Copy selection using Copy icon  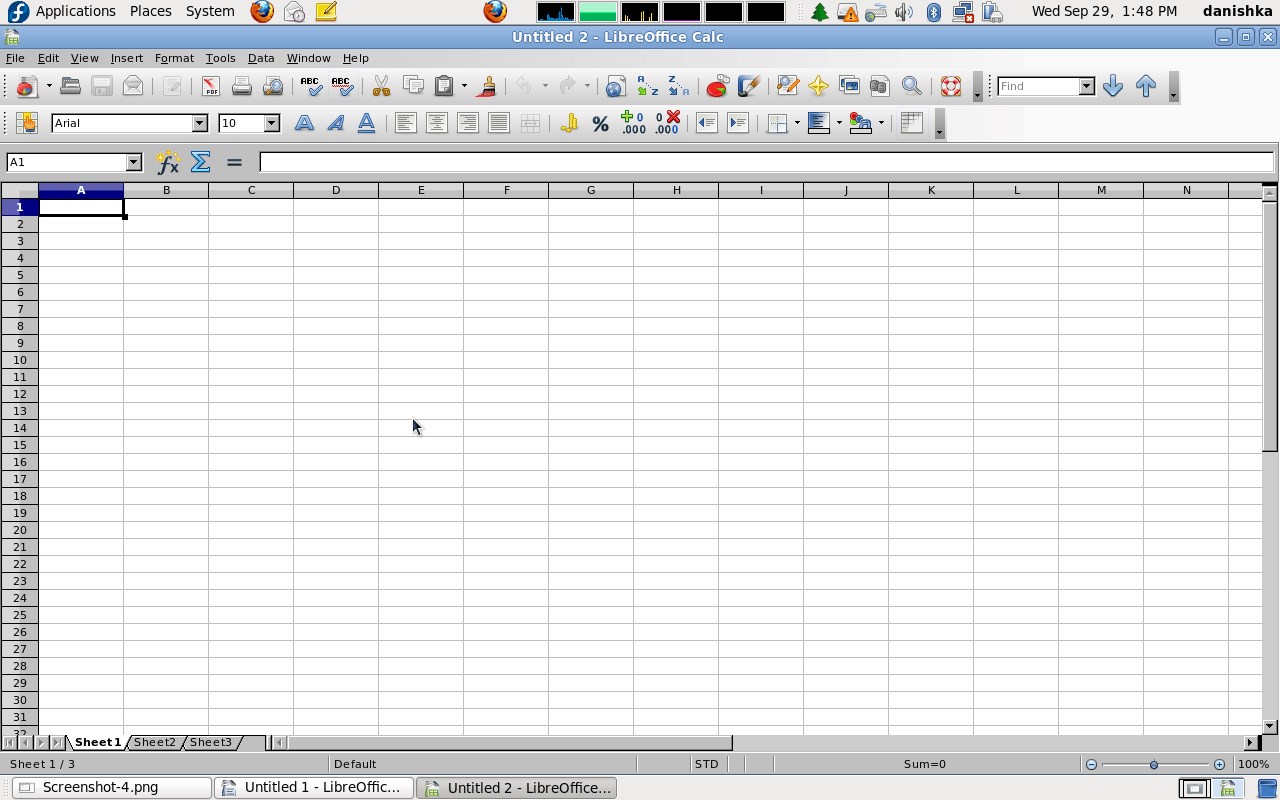412,86
